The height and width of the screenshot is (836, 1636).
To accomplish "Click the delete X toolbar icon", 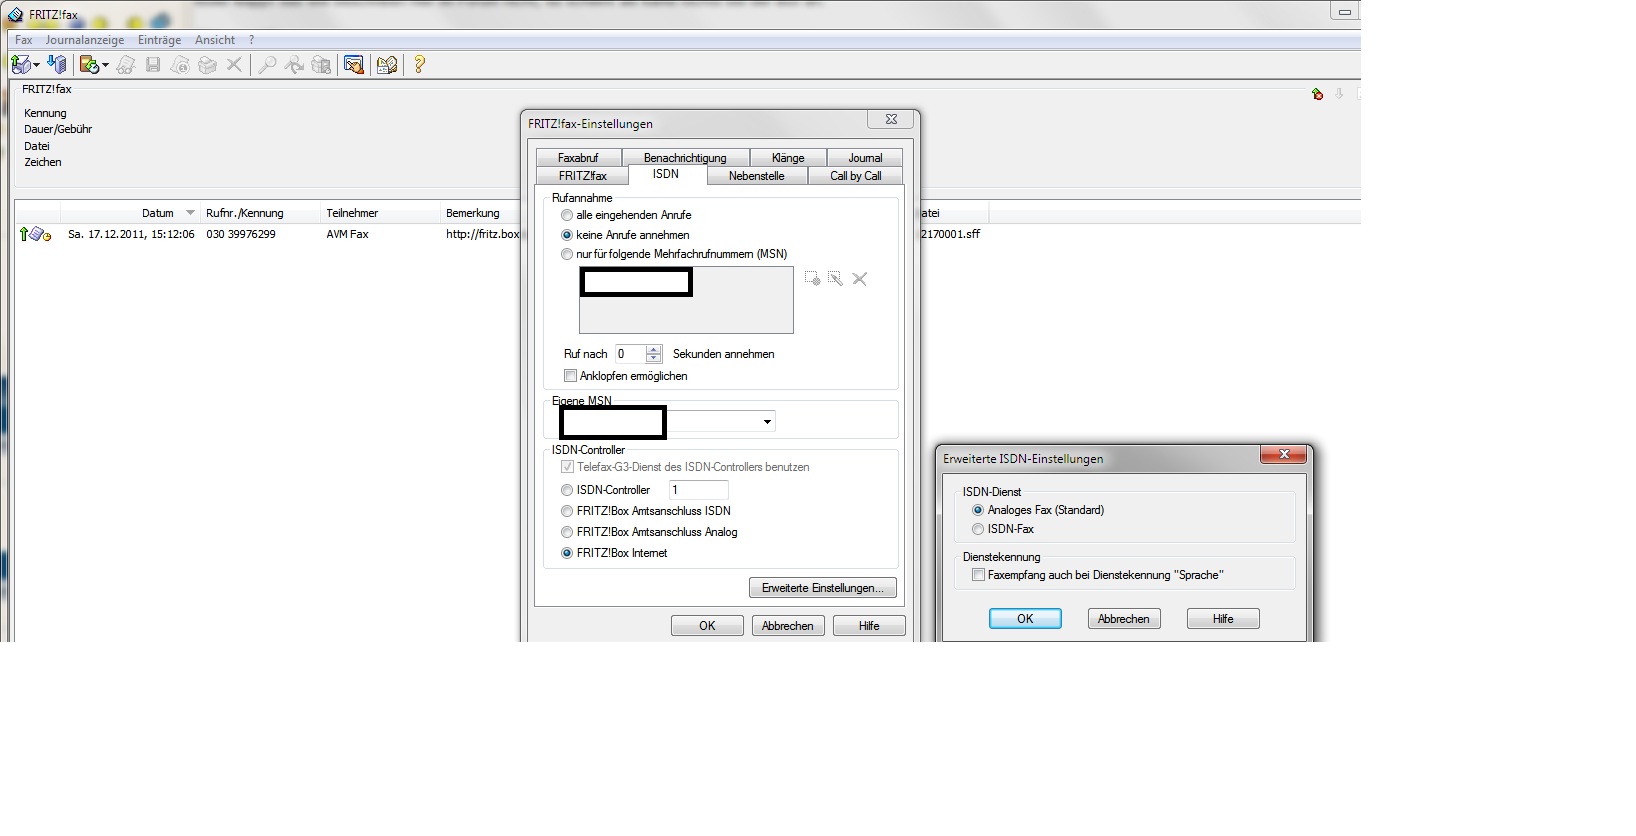I will (234, 65).
